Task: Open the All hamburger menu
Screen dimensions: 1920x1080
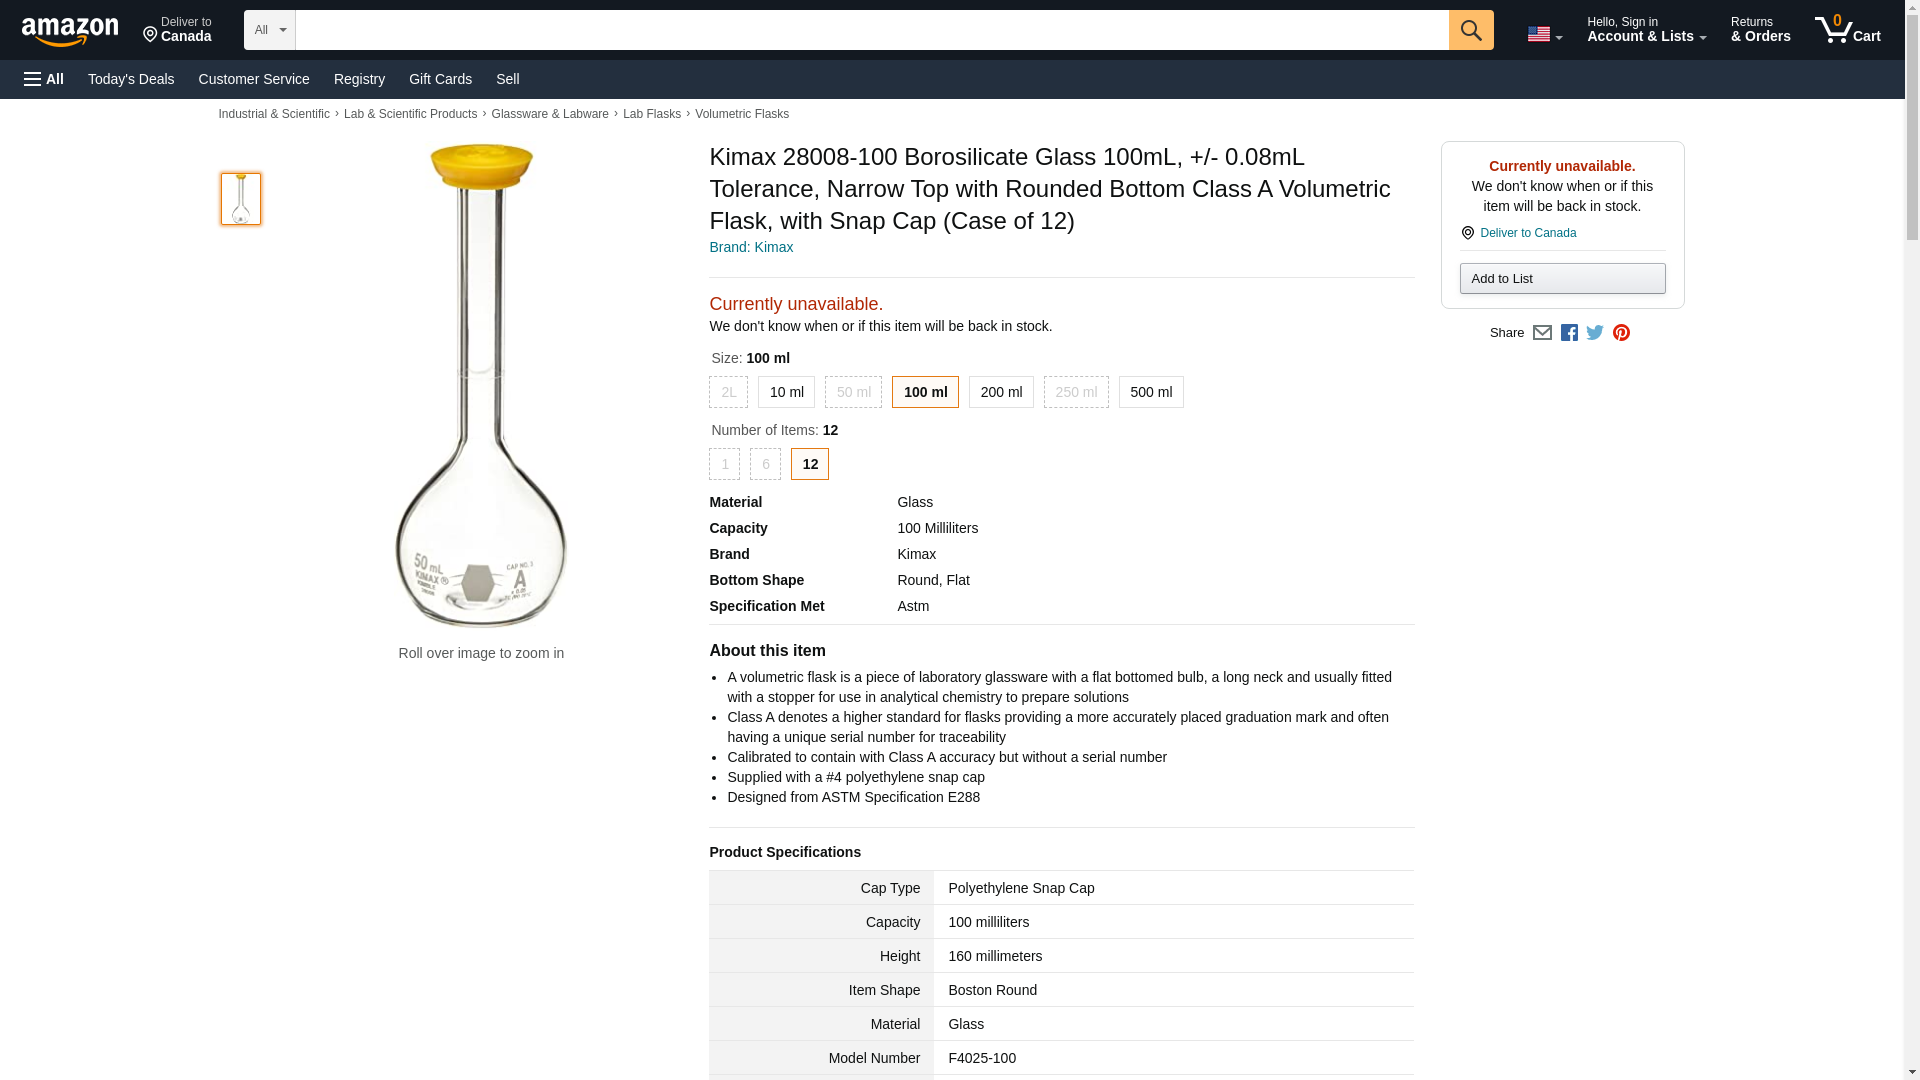Action: [x=44, y=79]
